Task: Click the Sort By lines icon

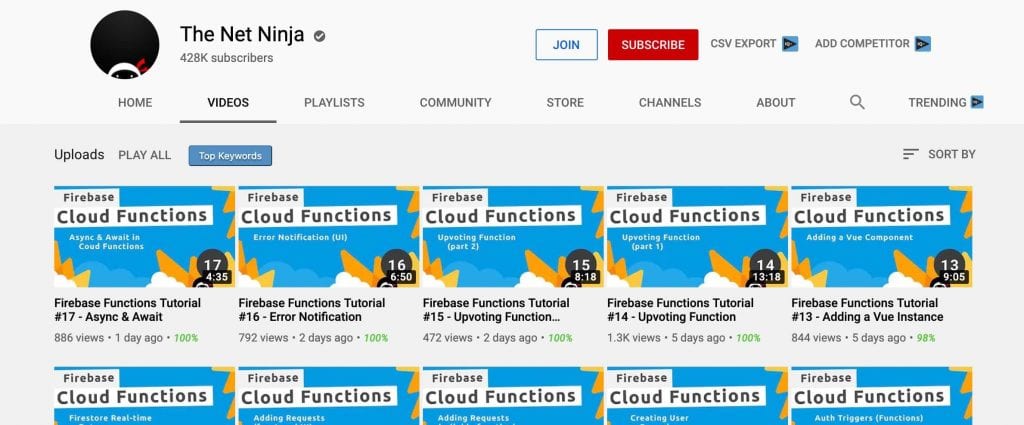Action: (910, 154)
